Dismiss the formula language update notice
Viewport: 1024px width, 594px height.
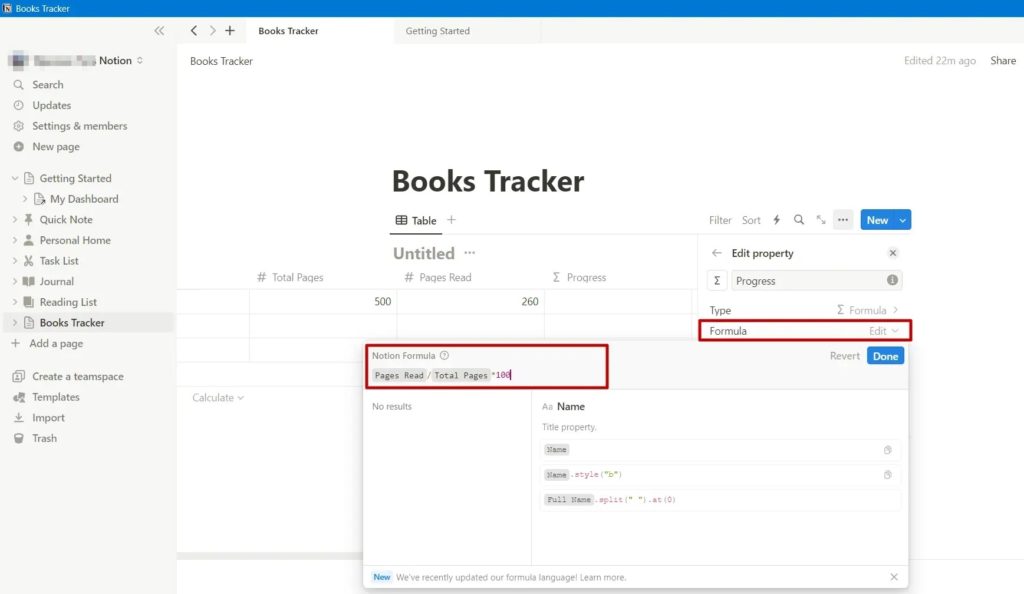(894, 577)
